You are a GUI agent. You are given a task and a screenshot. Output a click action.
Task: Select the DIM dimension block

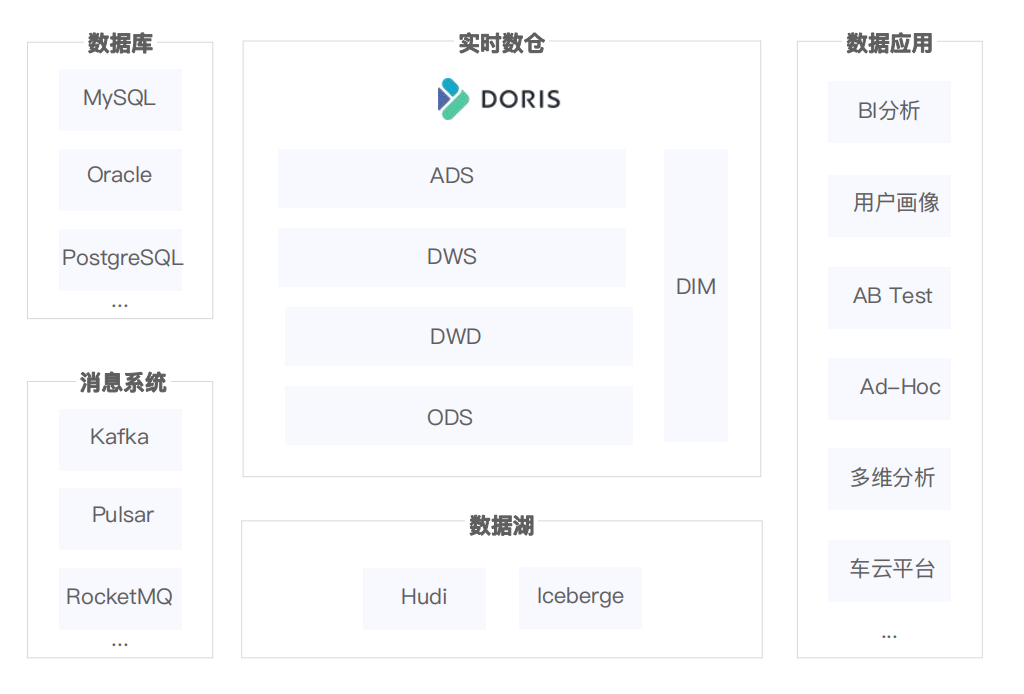tap(695, 286)
